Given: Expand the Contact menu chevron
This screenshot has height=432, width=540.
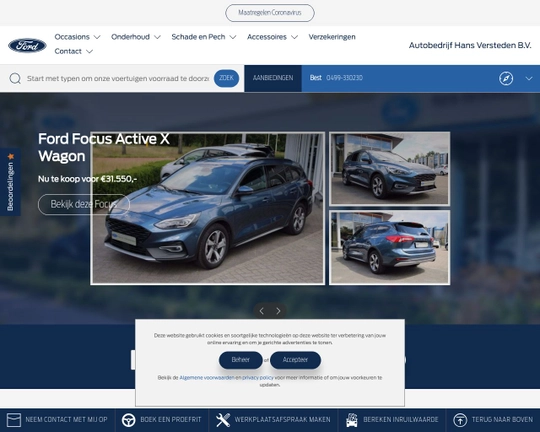Looking at the screenshot, I should click(x=89, y=51).
